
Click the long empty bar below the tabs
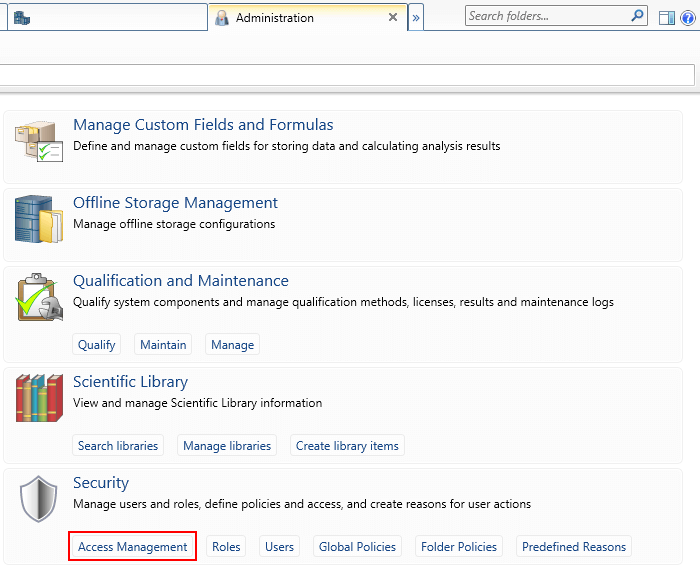[347, 75]
